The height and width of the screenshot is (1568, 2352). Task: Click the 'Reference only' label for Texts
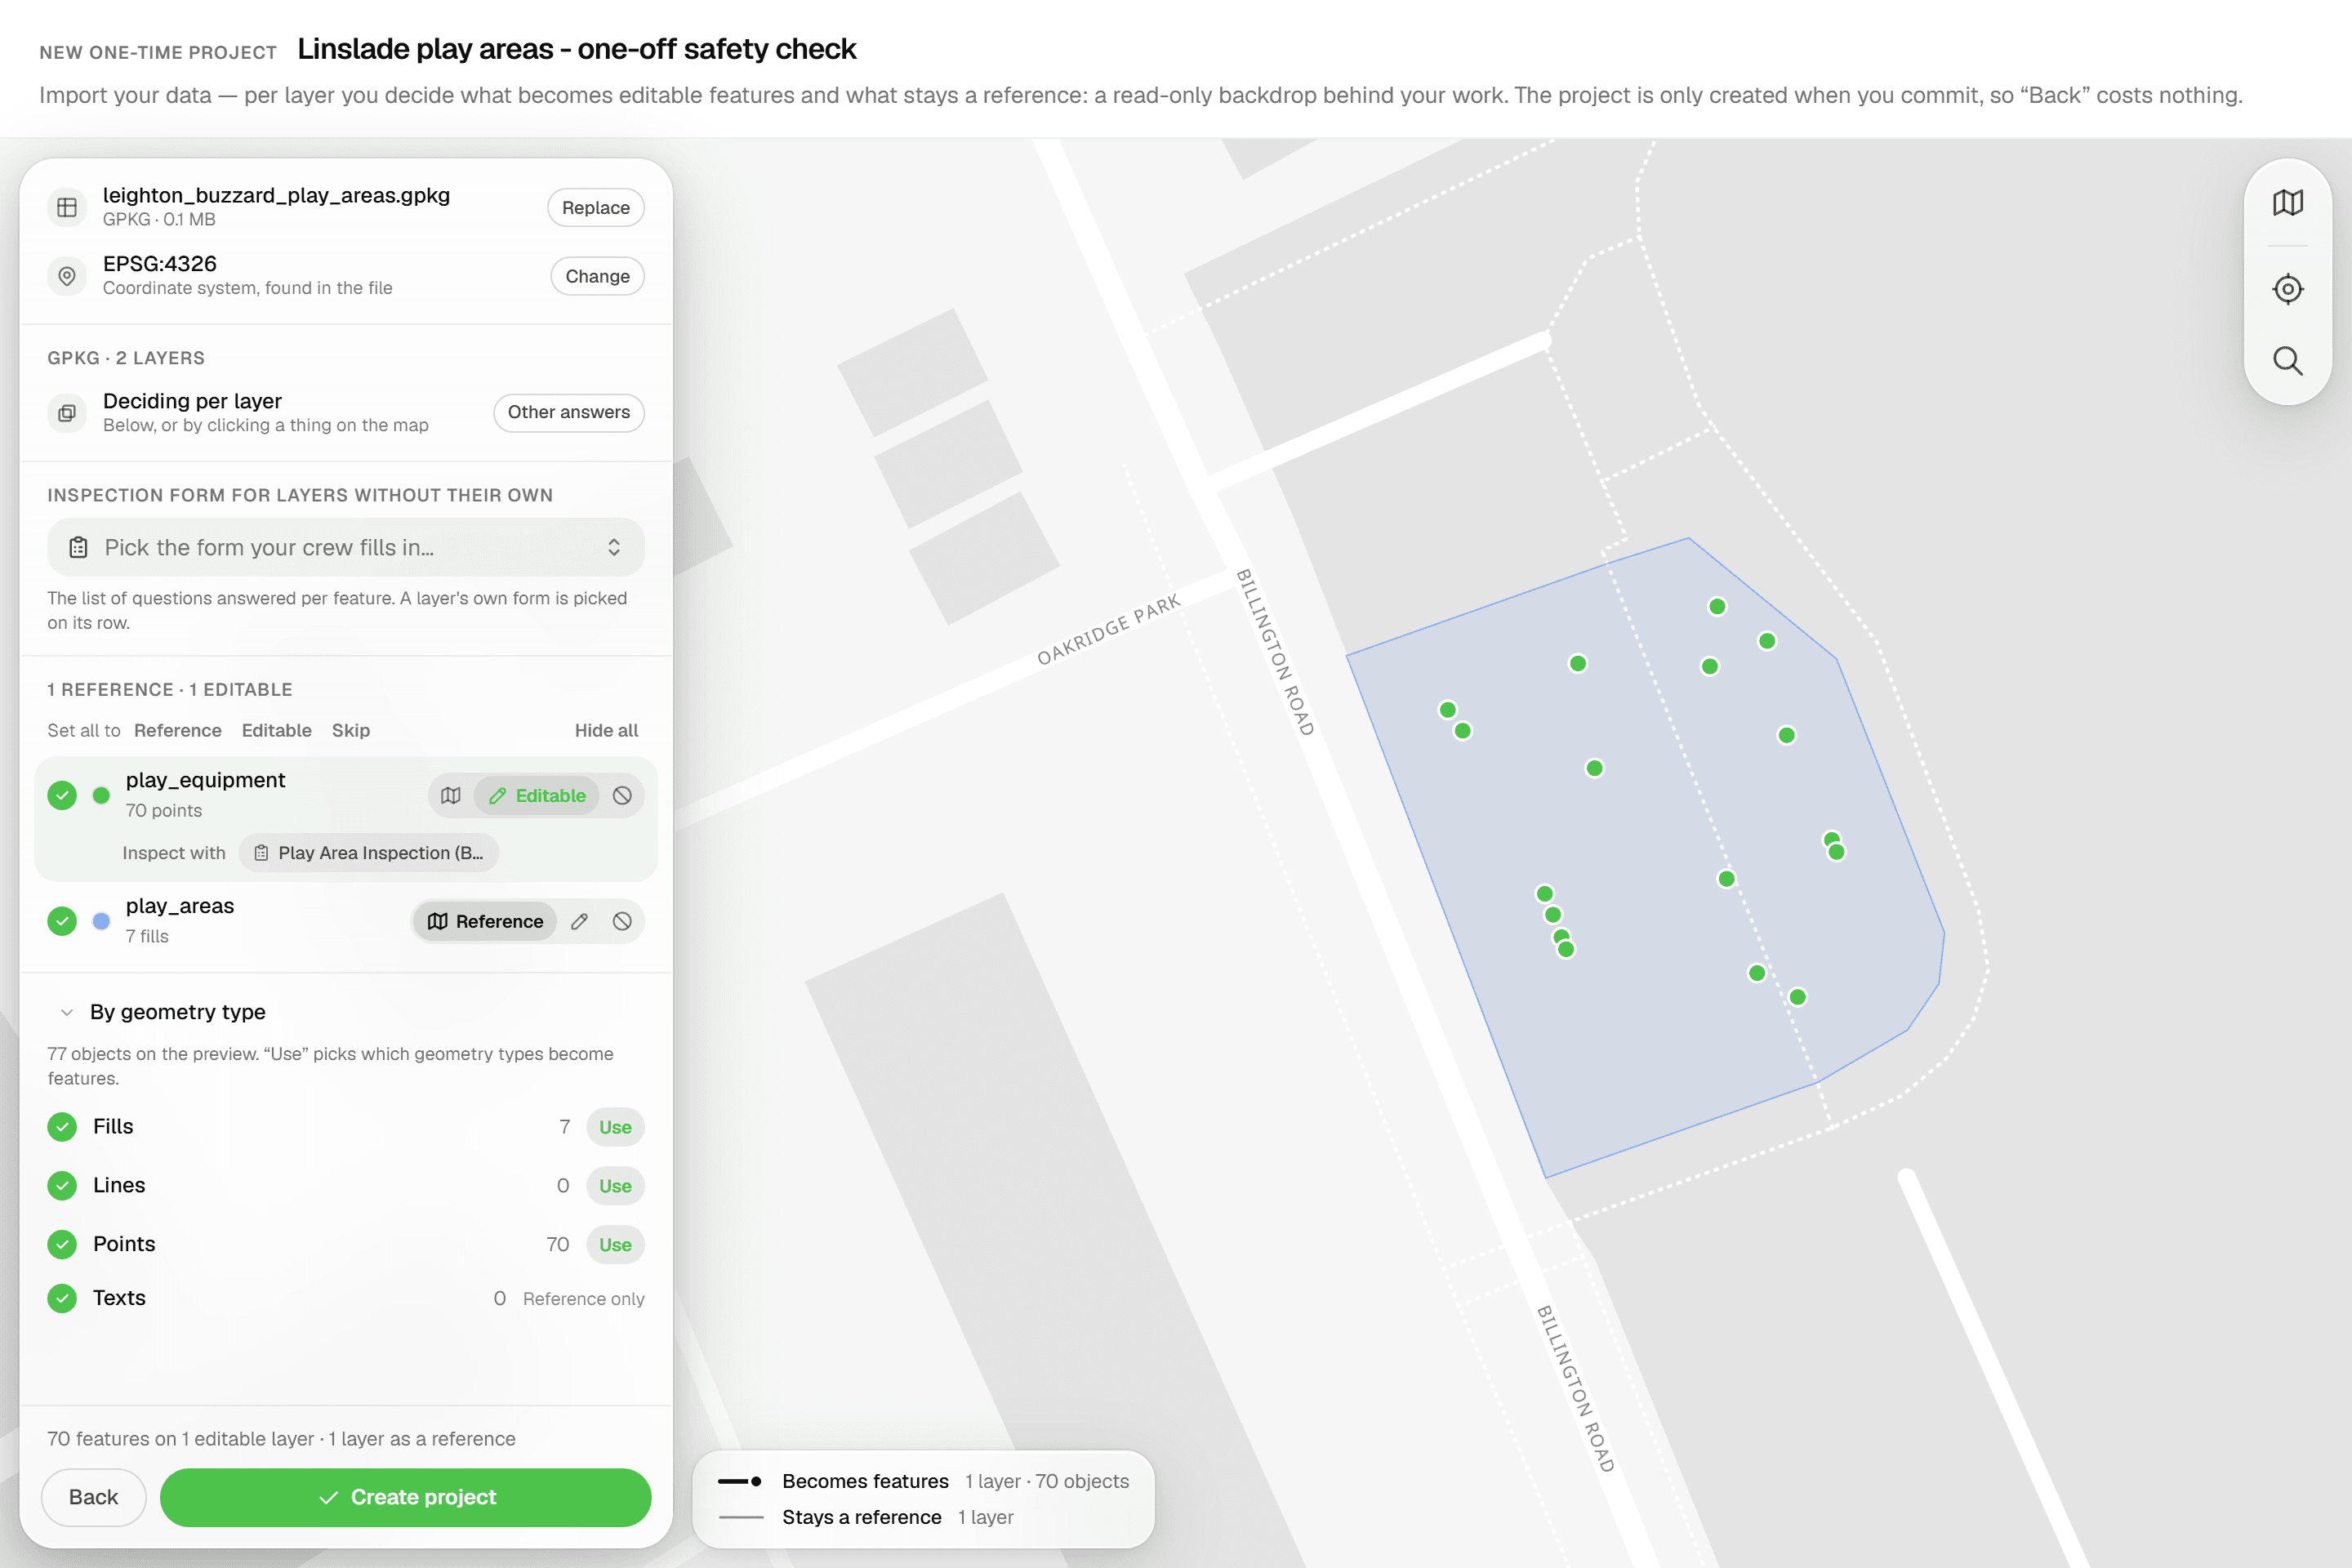pyautogui.click(x=584, y=1299)
